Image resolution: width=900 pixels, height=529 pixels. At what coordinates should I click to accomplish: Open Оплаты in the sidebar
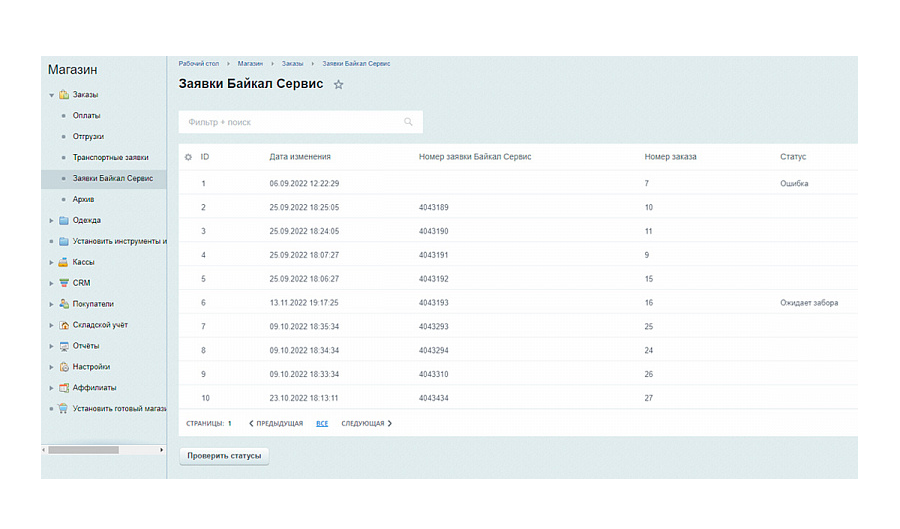tap(86, 115)
